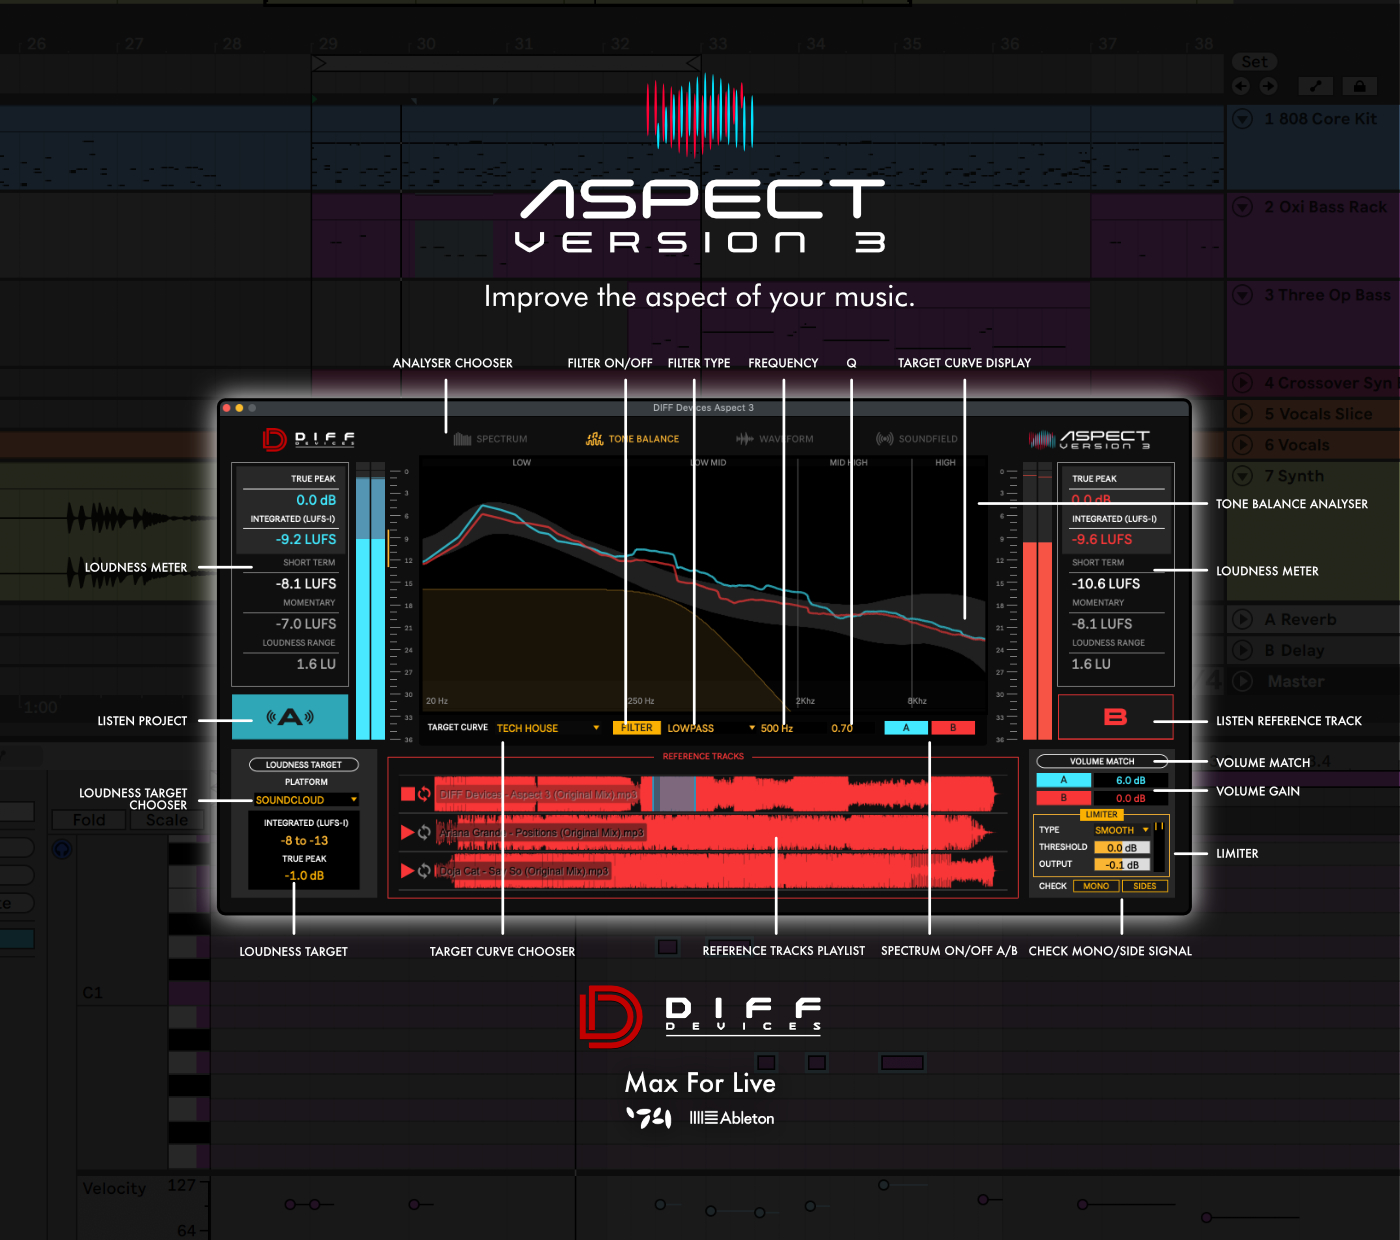
Task: Click the DIFF Devices logo in the plugin header
Action: pos(309,439)
